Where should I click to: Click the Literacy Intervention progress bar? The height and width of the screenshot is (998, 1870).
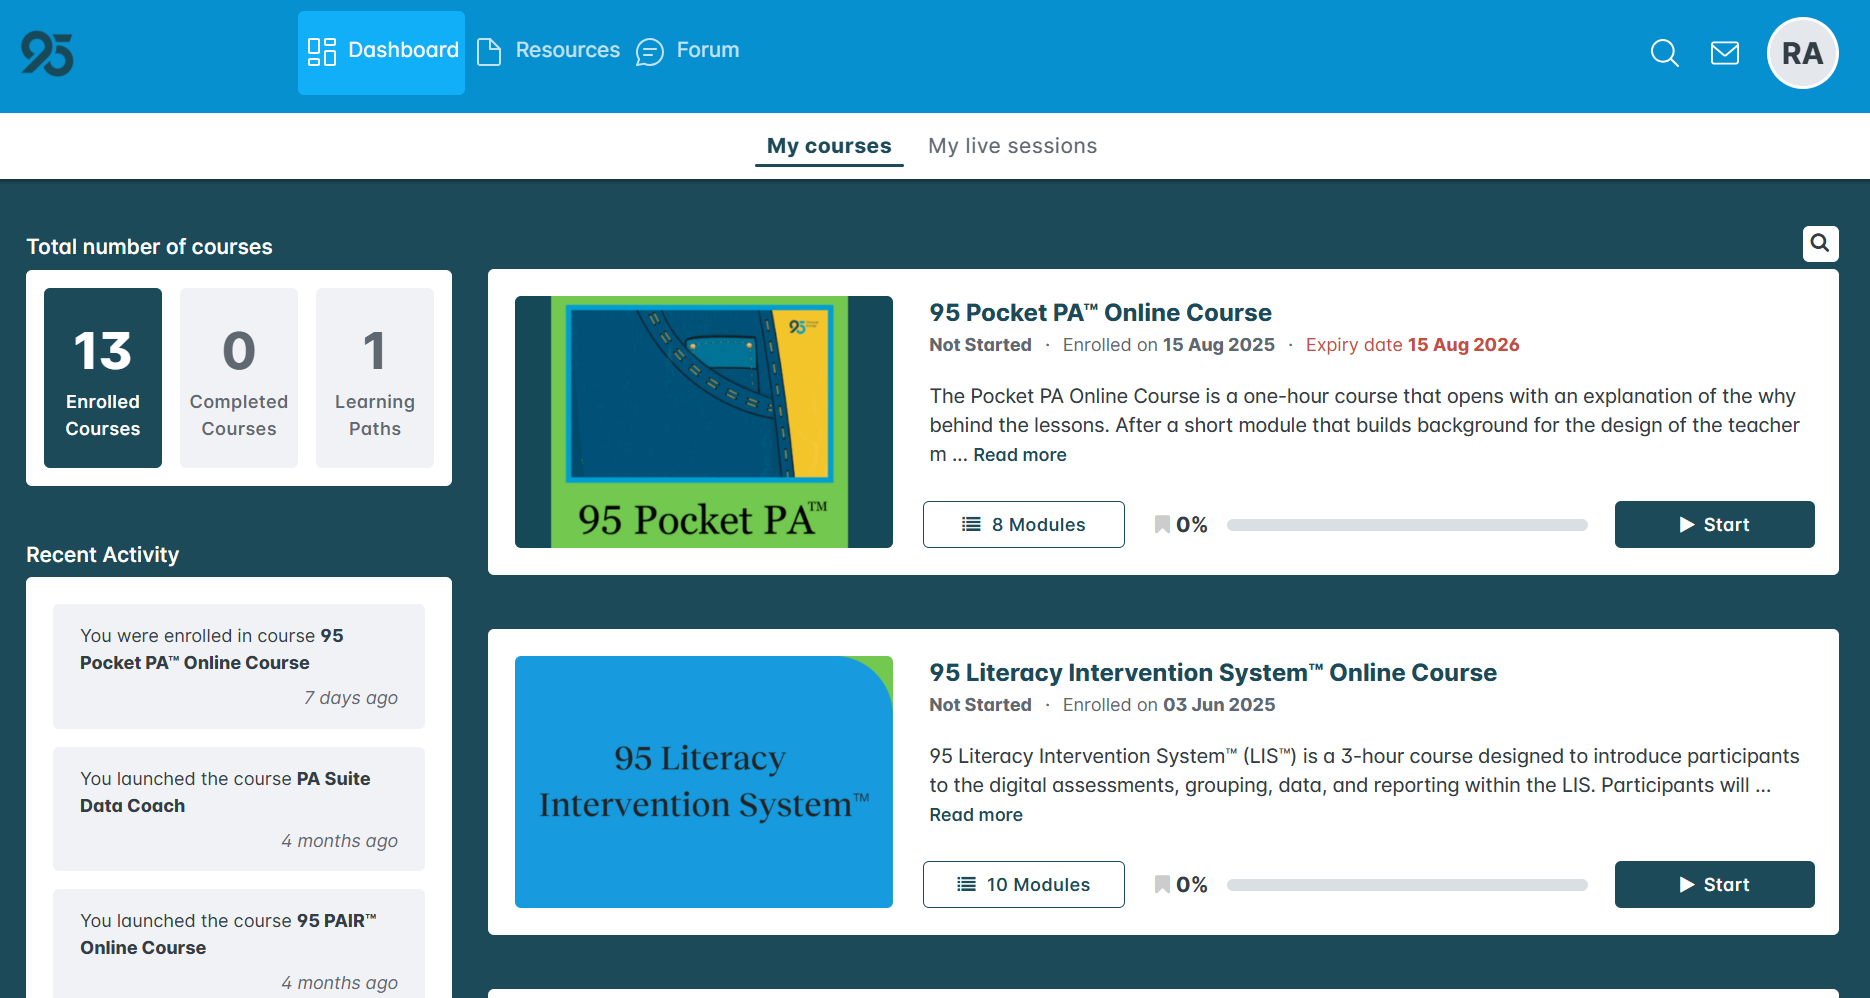[1407, 885]
